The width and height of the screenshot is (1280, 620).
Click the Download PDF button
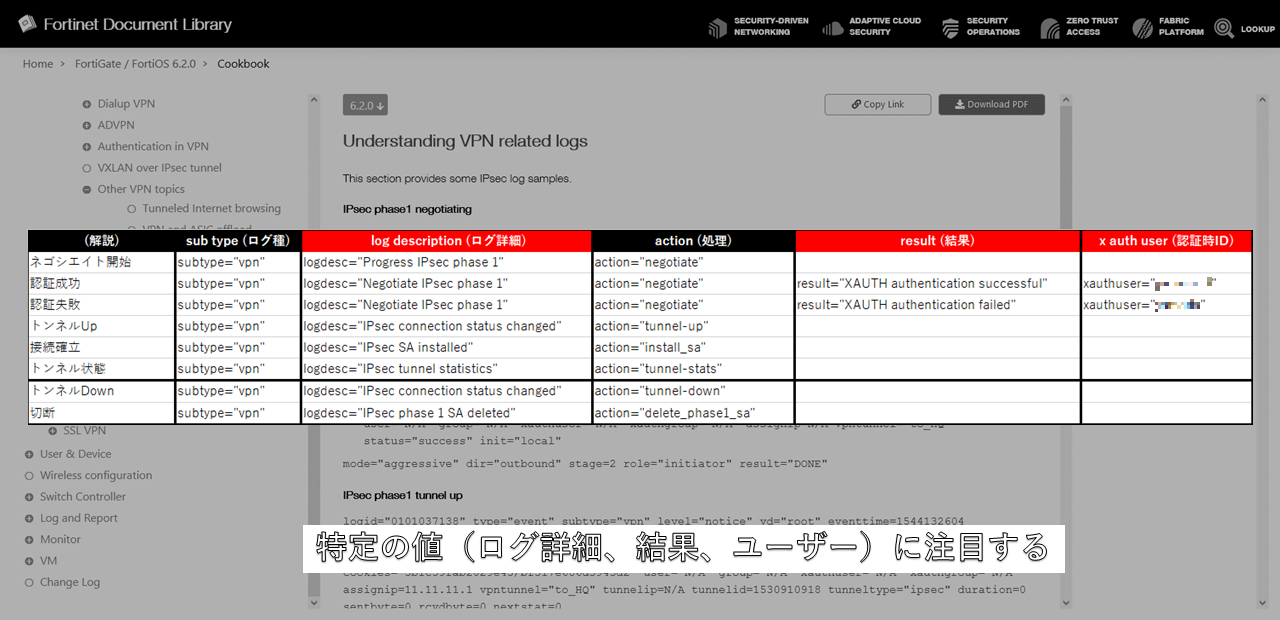tap(991, 104)
